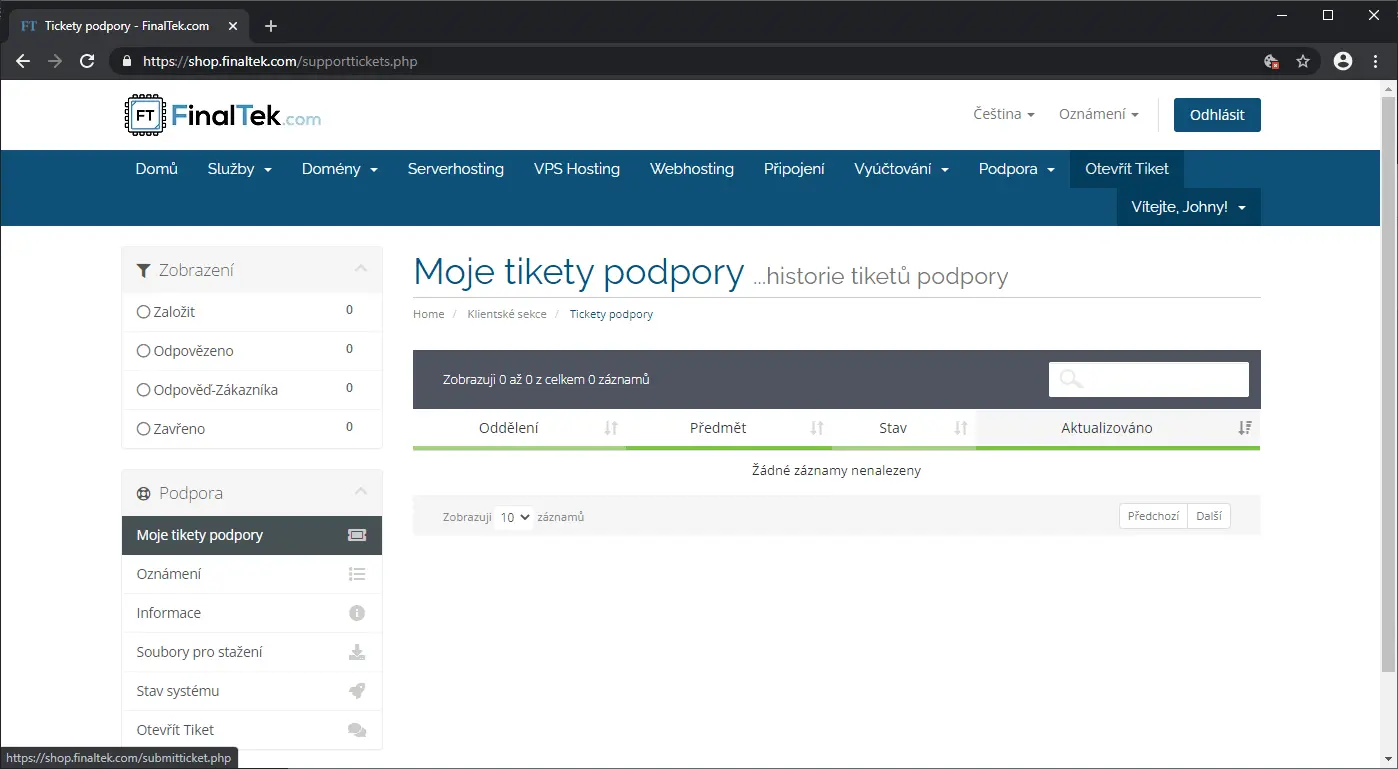The image size is (1398, 769).
Task: Select the Založit filter radio button
Action: pyautogui.click(x=143, y=312)
